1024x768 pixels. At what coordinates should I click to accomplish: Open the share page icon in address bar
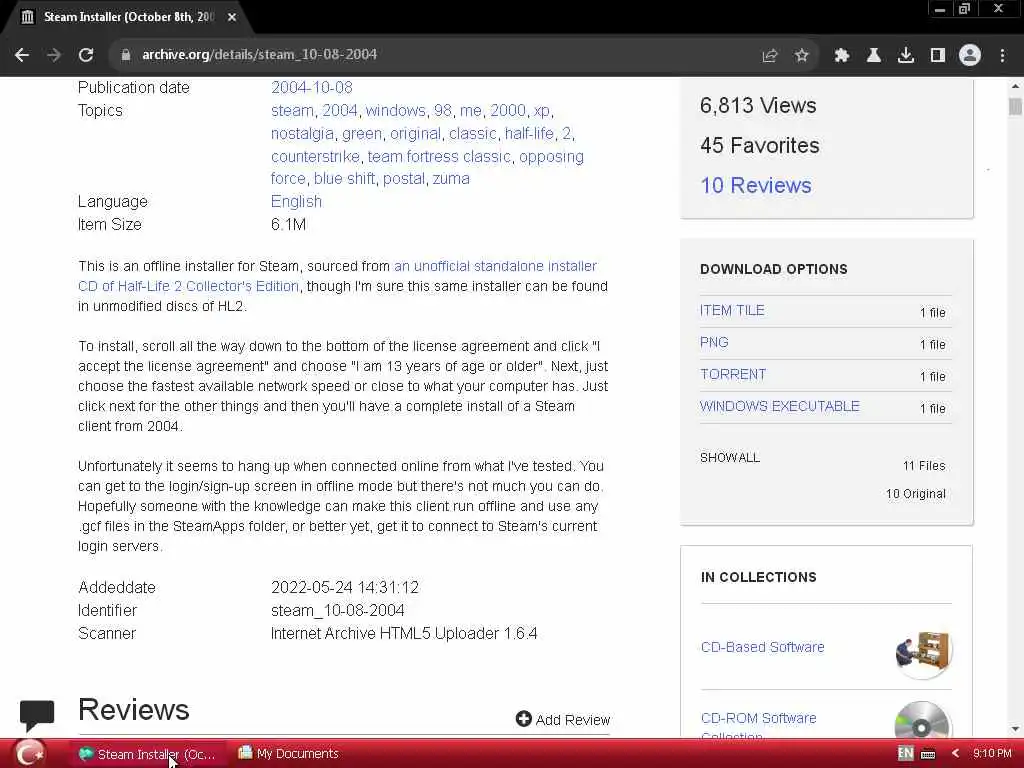(770, 56)
